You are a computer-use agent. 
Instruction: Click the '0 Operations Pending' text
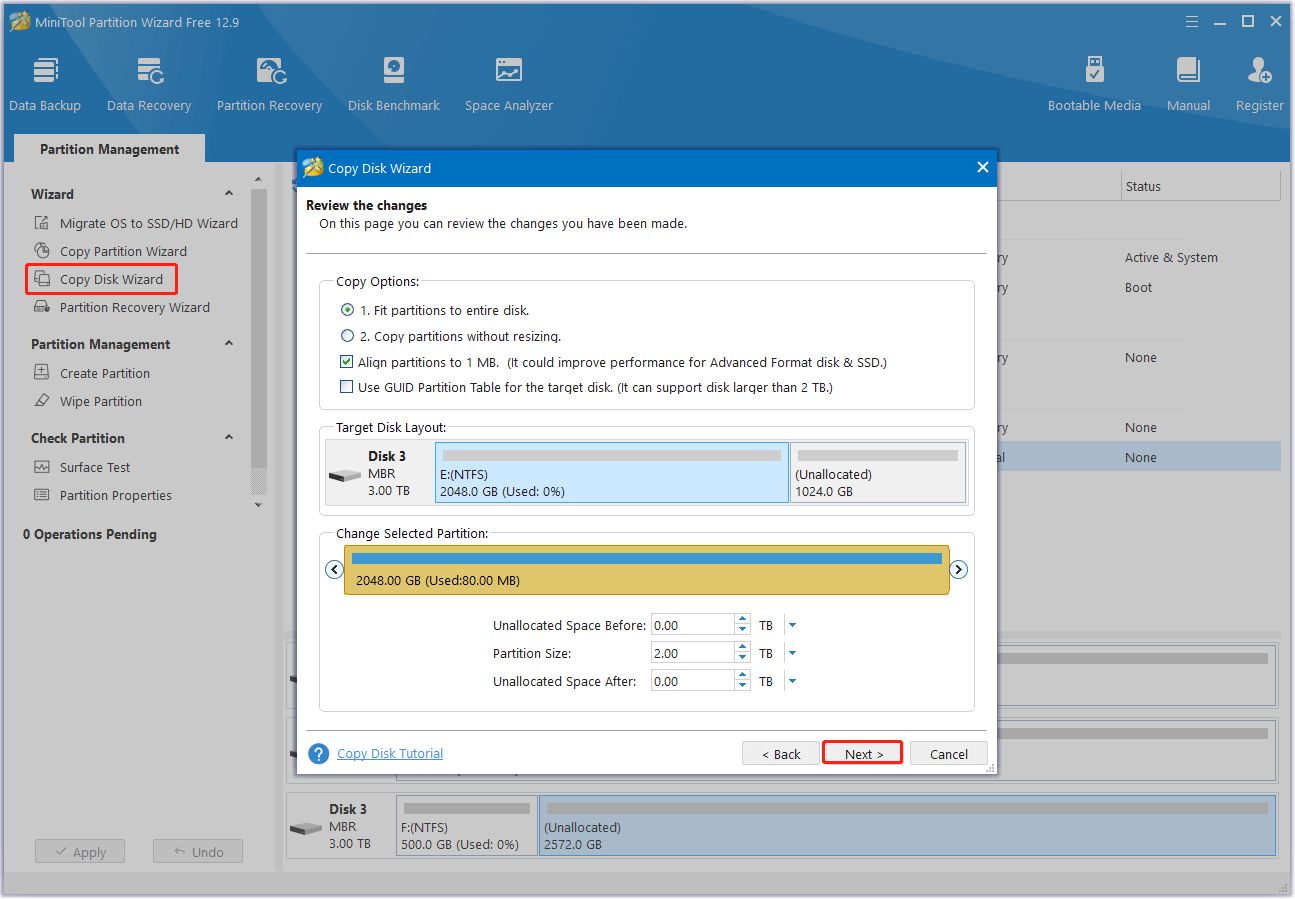click(90, 534)
